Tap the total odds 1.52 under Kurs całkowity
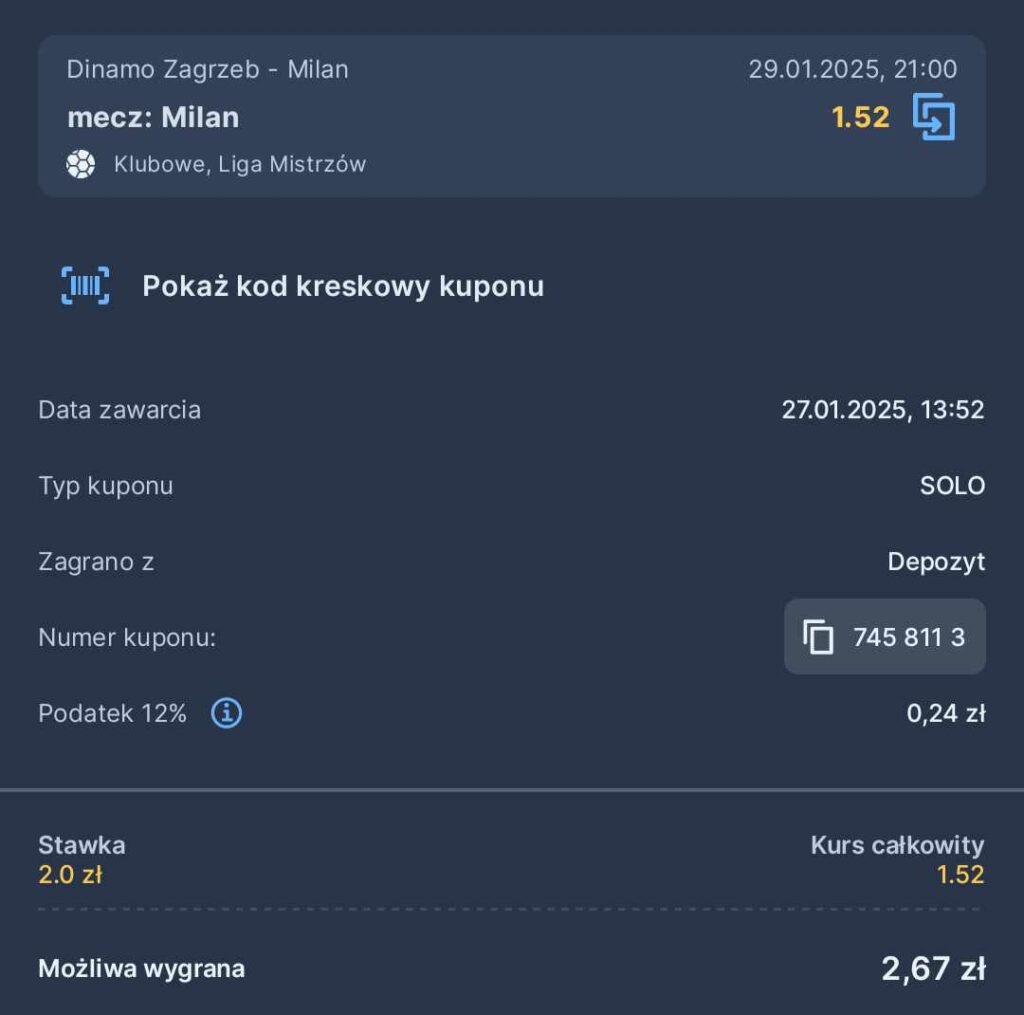 pos(960,875)
